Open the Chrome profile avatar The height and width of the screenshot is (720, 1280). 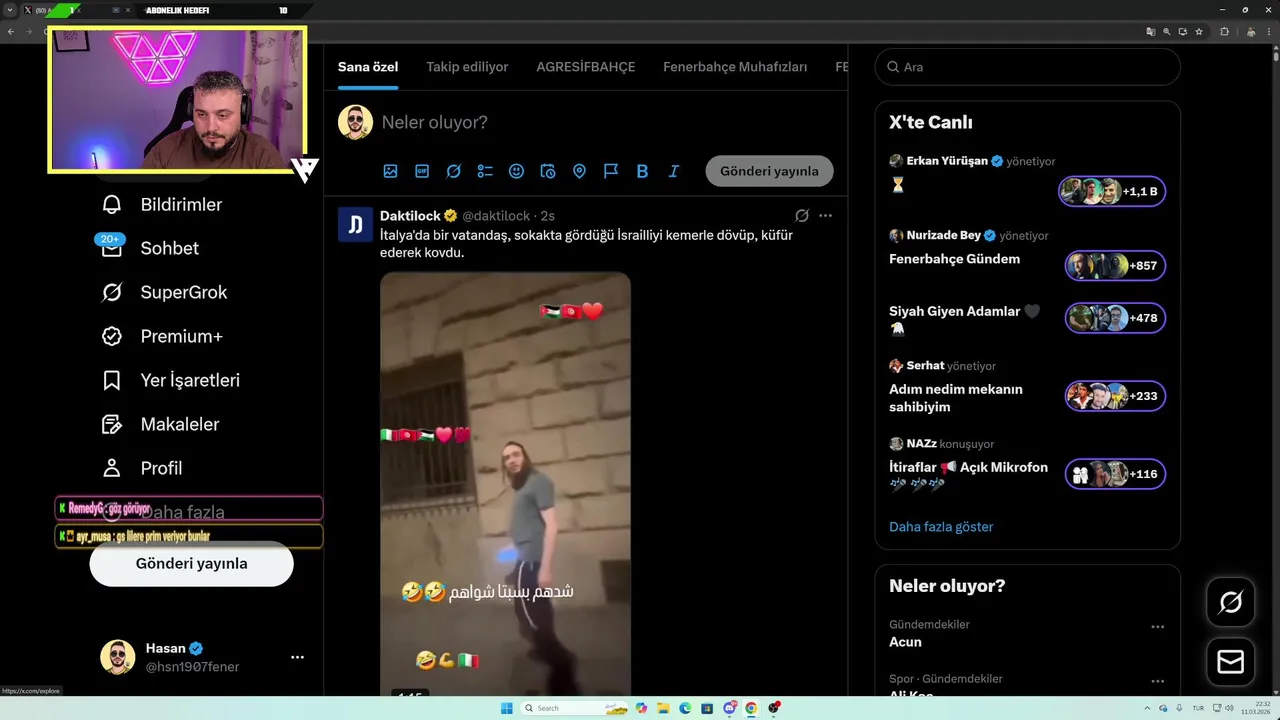click(x=1251, y=32)
